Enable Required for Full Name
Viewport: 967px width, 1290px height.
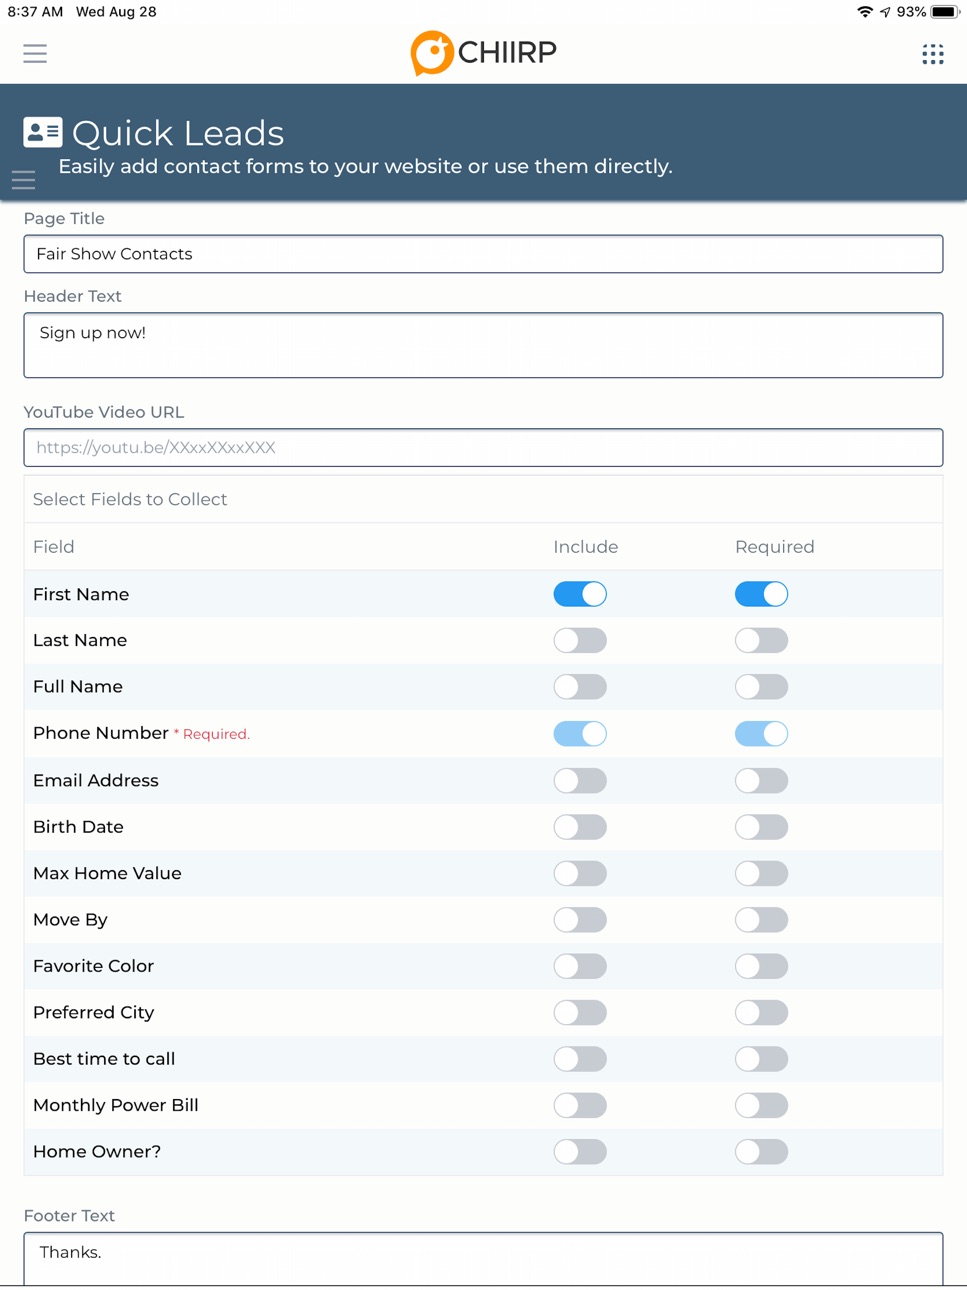tap(761, 687)
